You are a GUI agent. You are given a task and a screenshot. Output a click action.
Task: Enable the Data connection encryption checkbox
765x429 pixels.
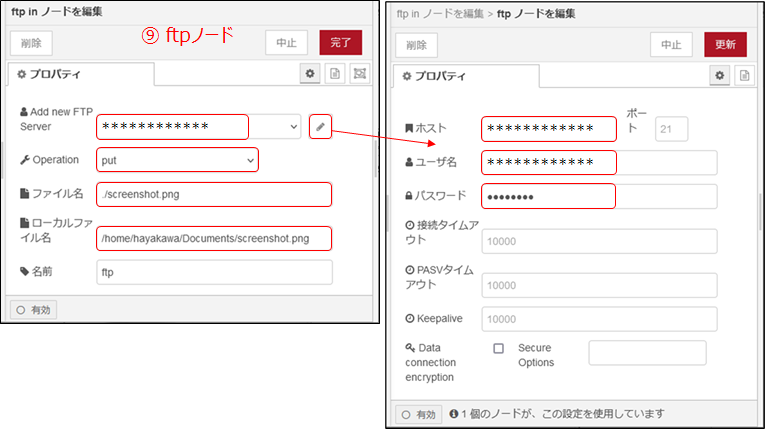[498, 349]
